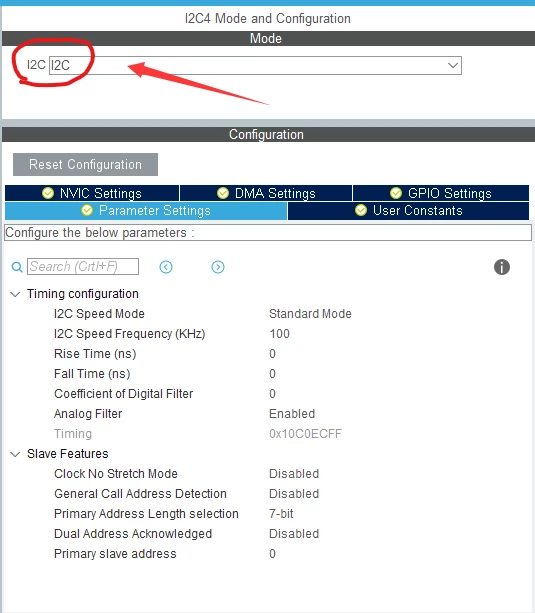
Task: Edit the Rise Time (ns) value
Action: (272, 354)
